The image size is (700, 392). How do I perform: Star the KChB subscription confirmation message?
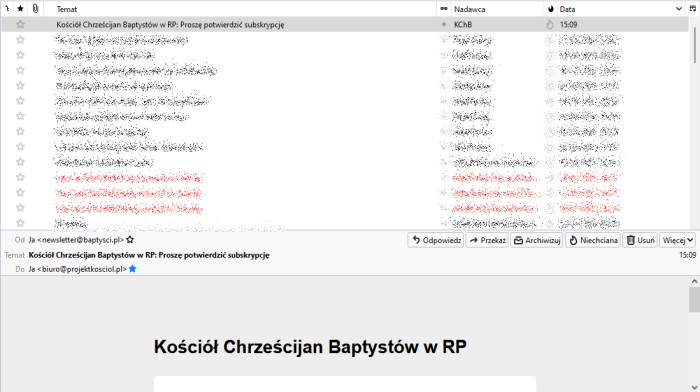[20, 25]
